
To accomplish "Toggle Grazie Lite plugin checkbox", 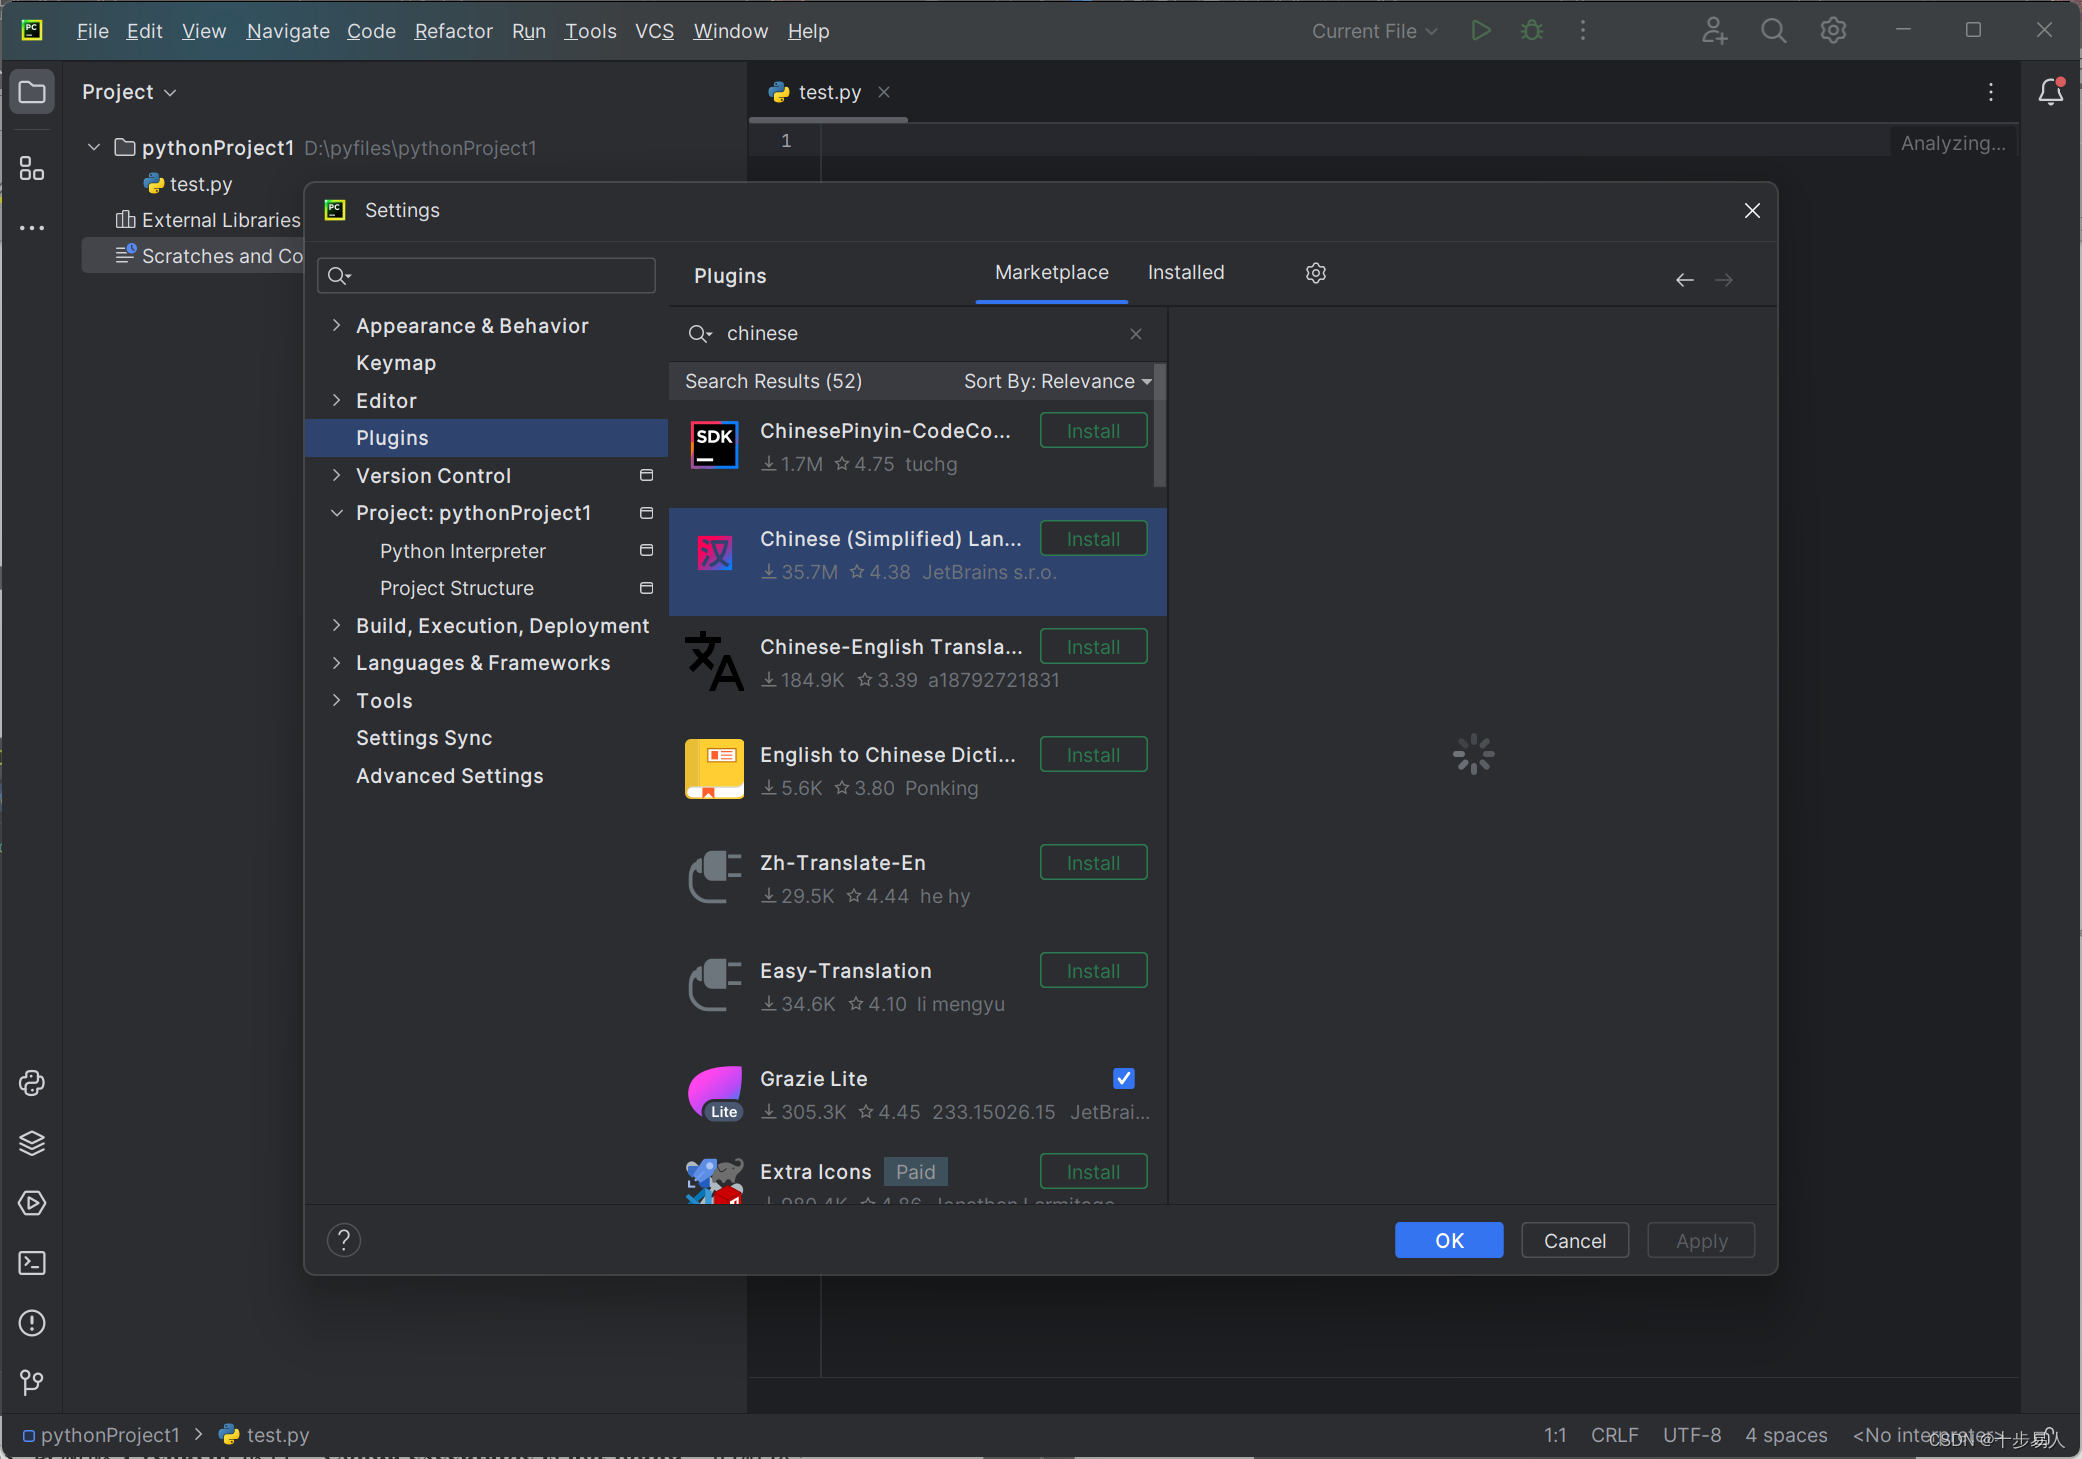I will click(x=1123, y=1079).
